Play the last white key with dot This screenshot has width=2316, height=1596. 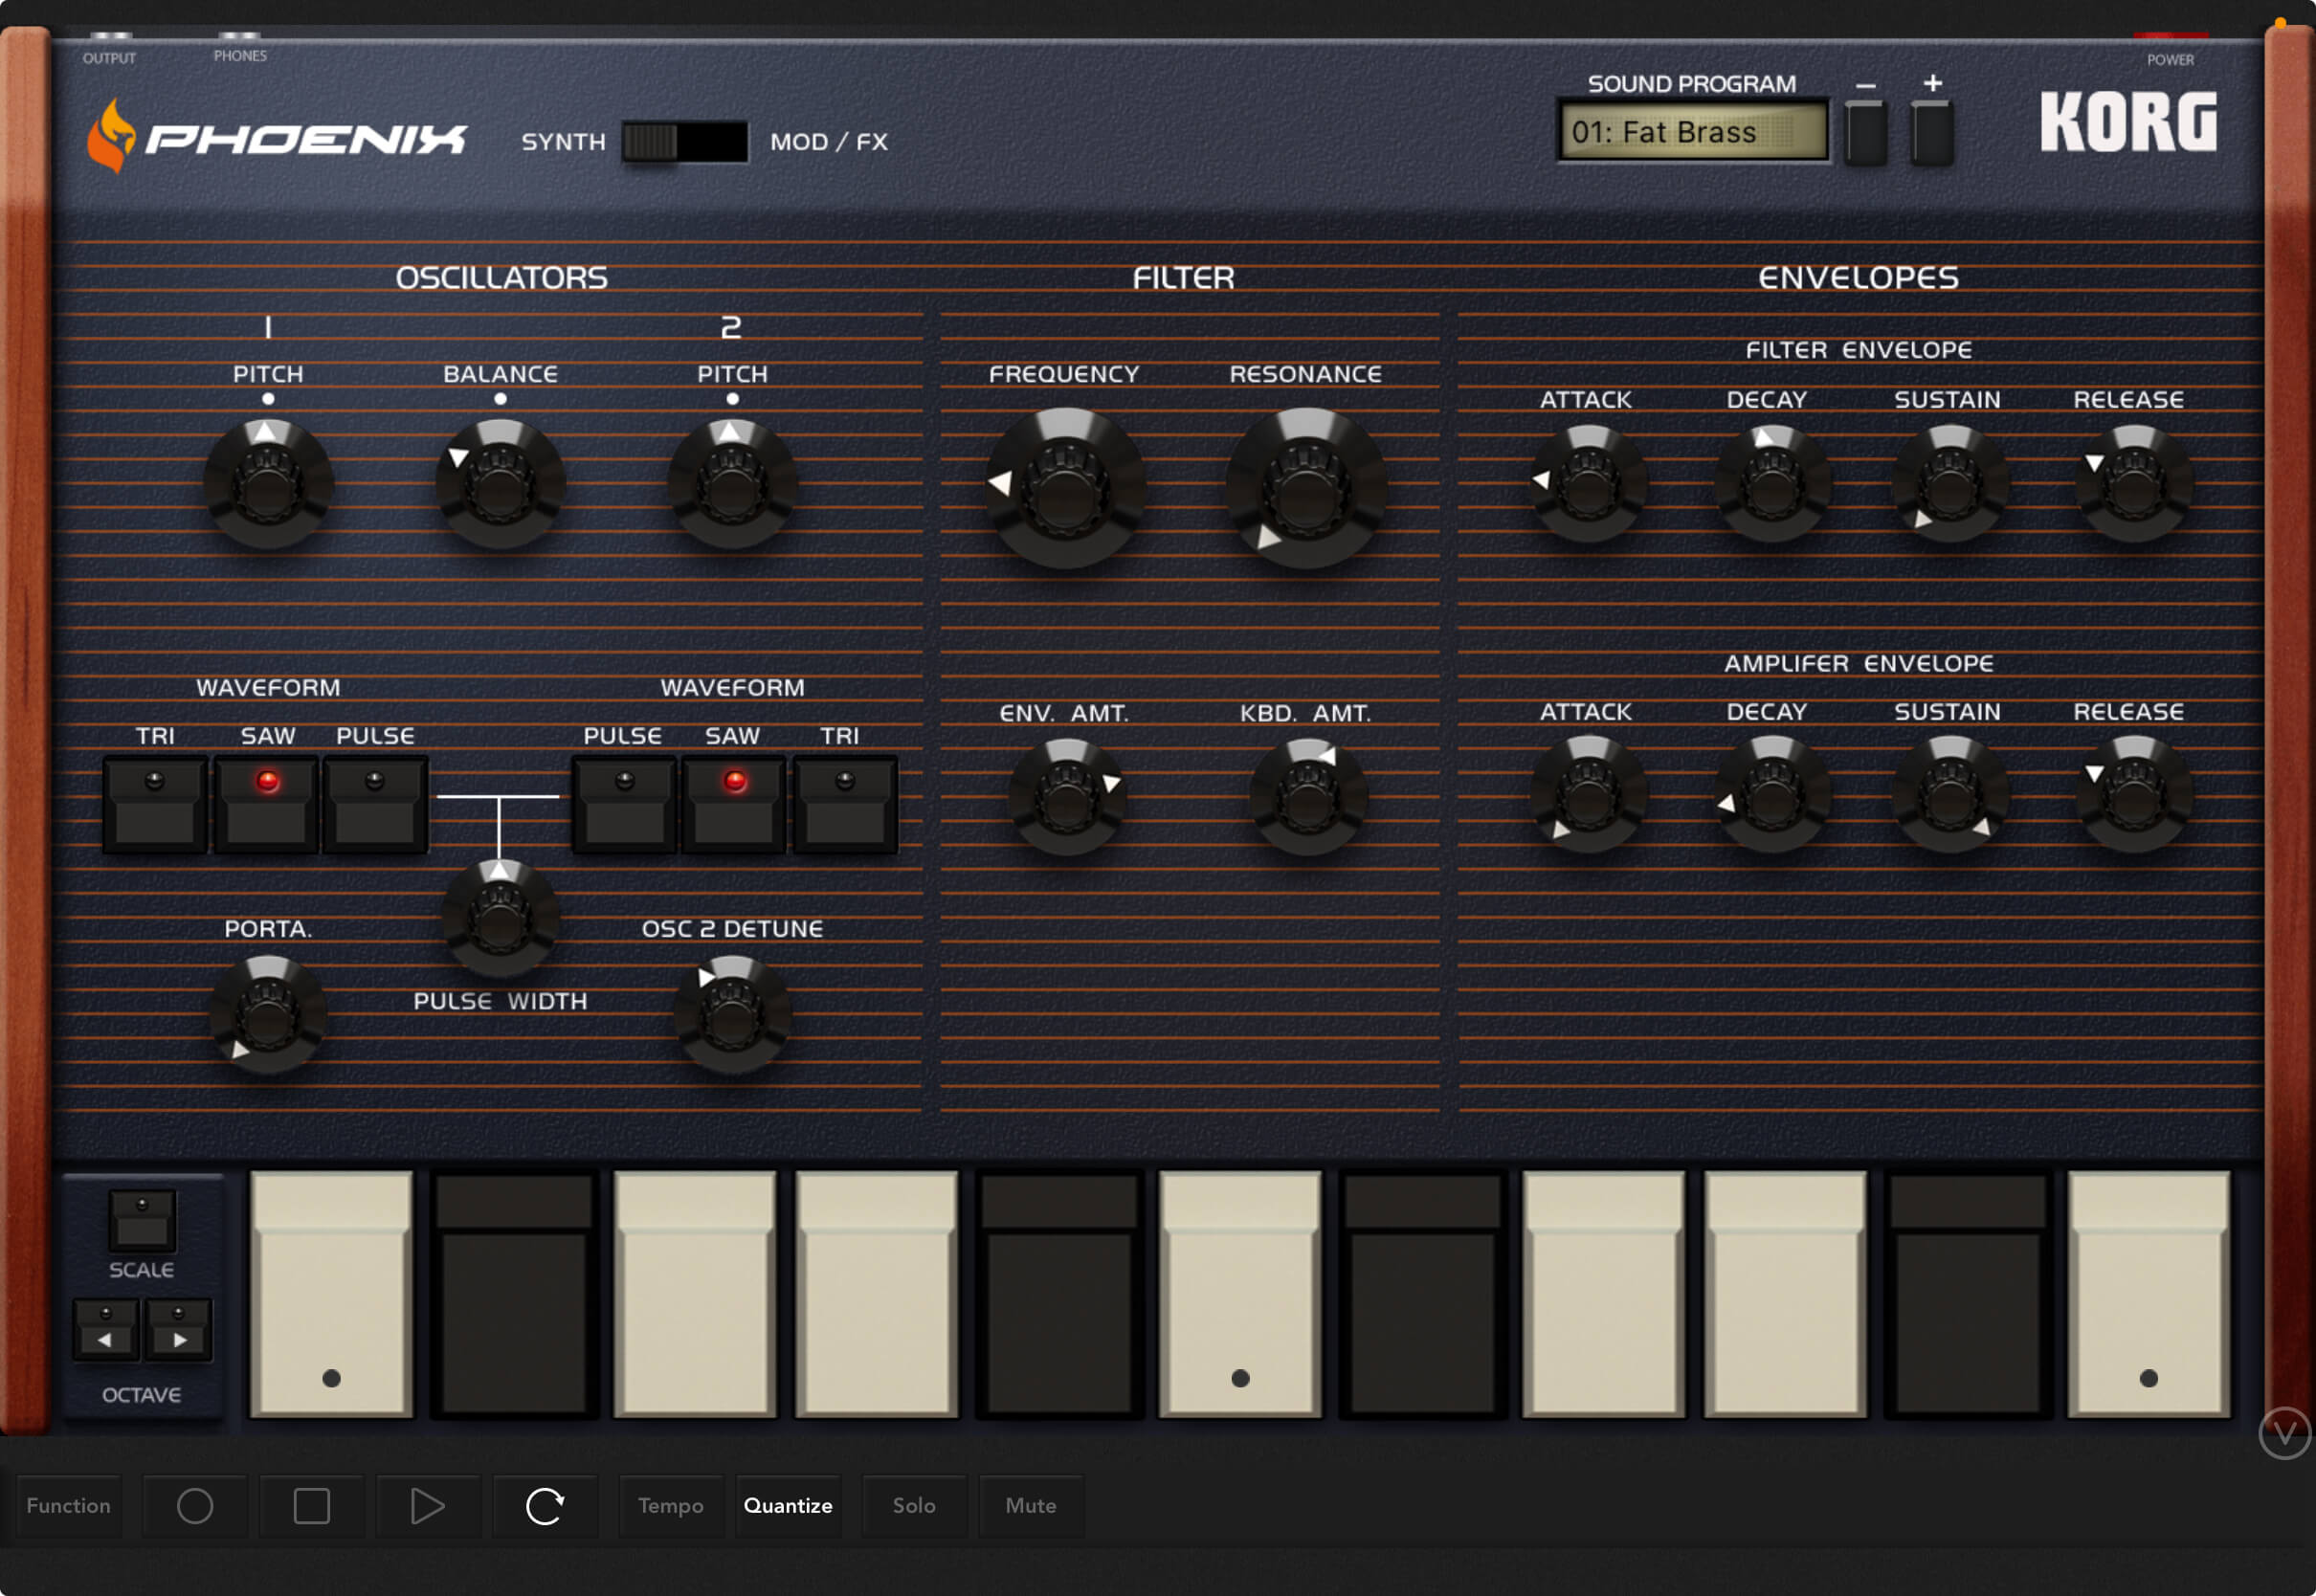click(x=2148, y=1294)
